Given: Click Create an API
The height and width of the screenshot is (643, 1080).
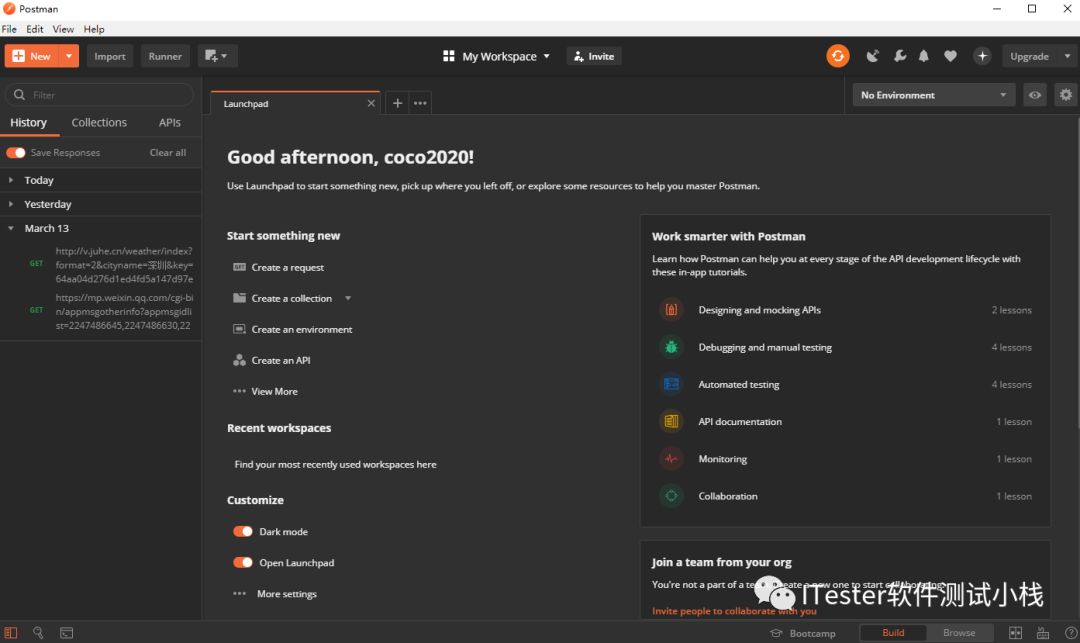Looking at the screenshot, I should pyautogui.click(x=280, y=360).
